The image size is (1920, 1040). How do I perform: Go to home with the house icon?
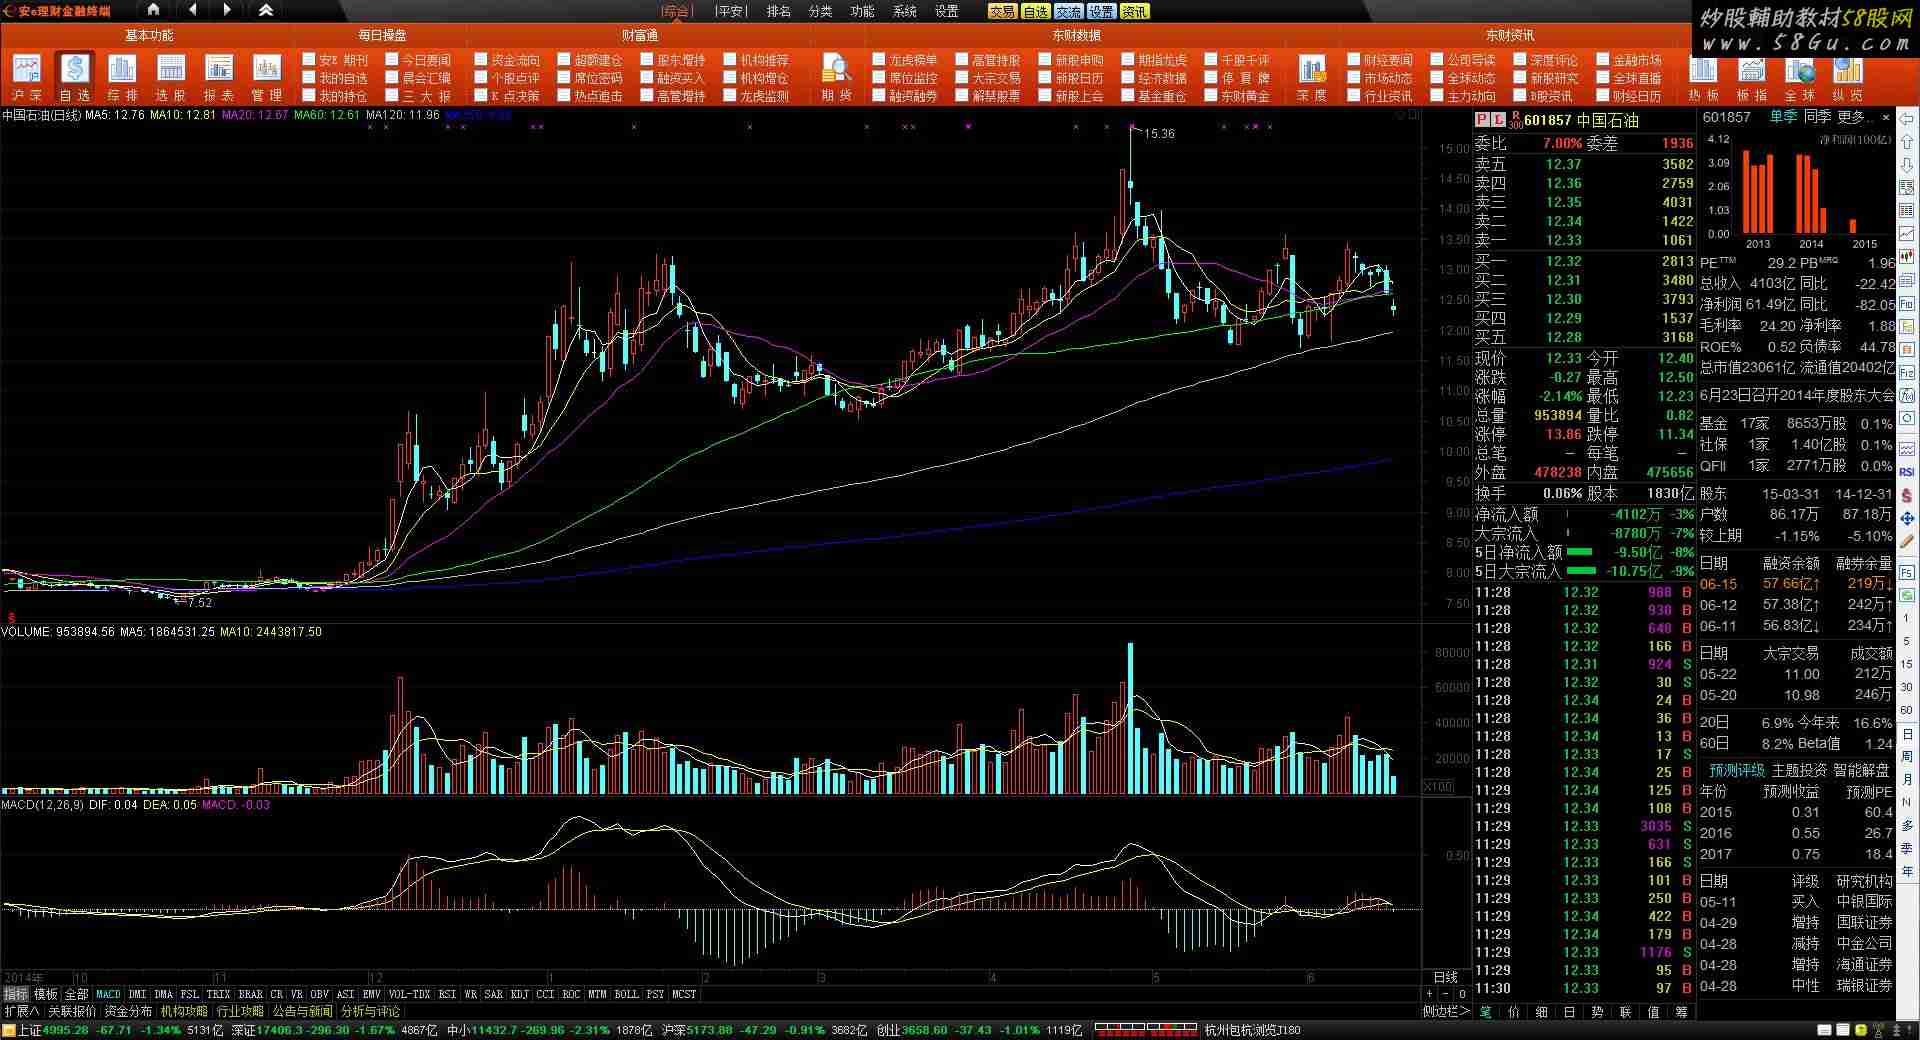(x=153, y=10)
